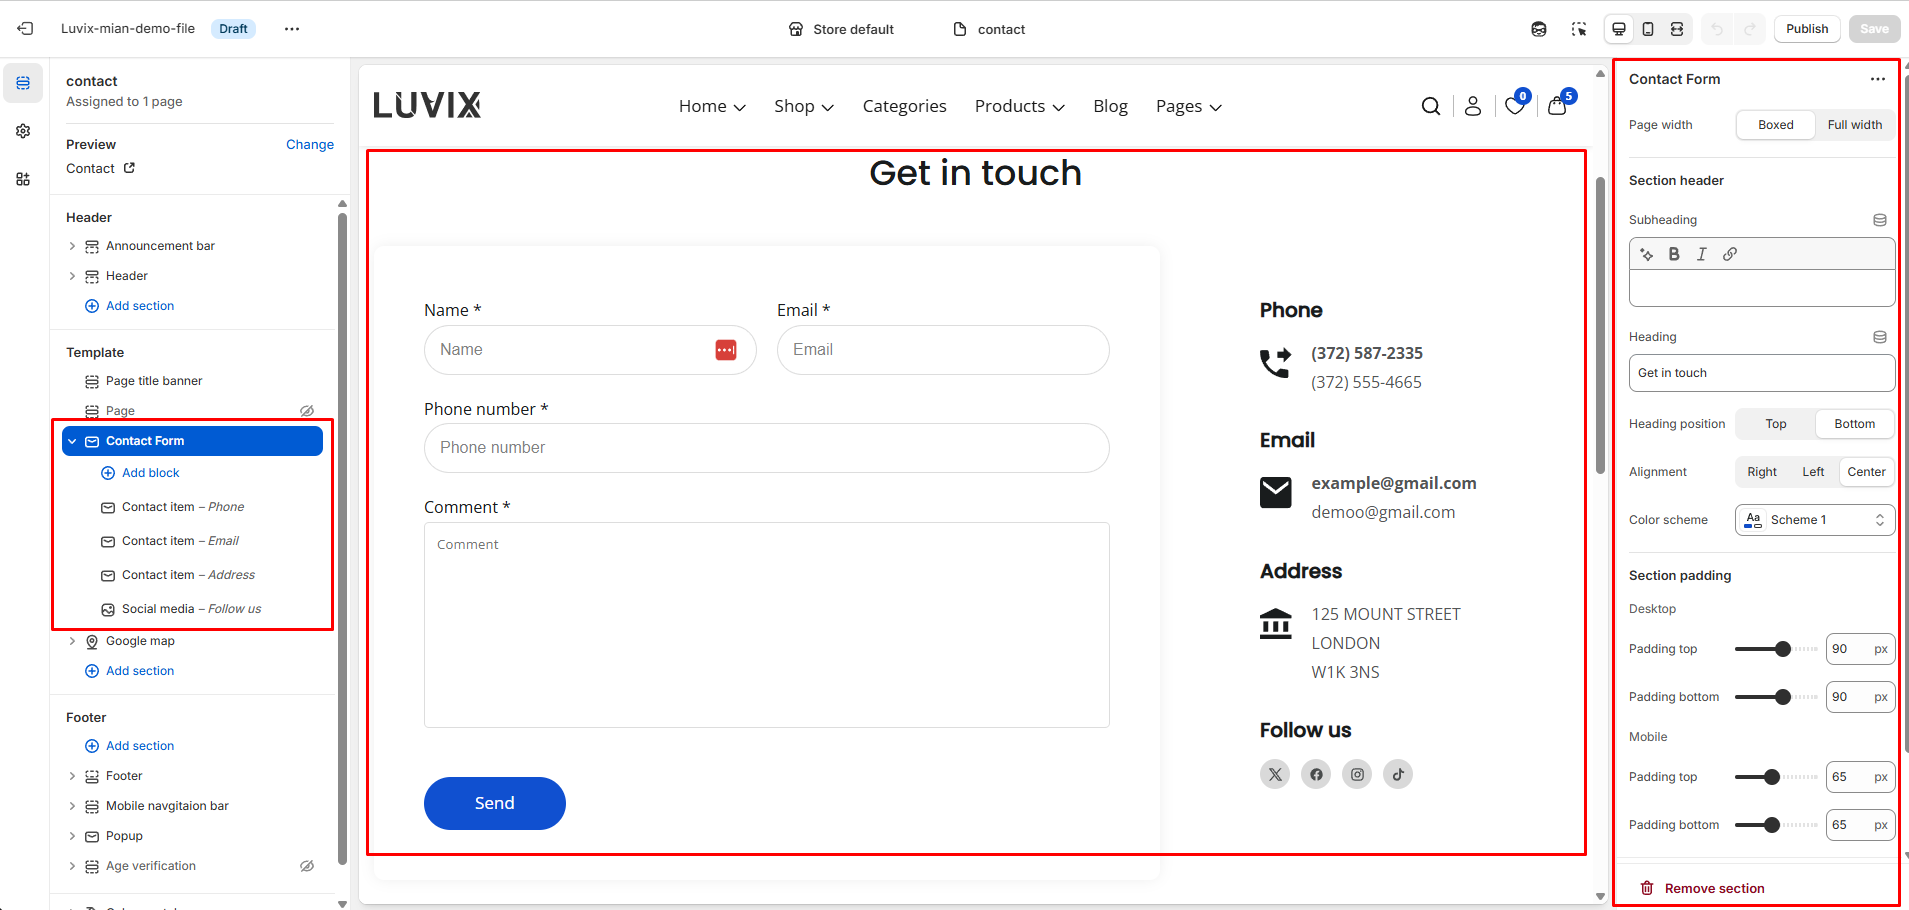The height and width of the screenshot is (910, 1909).
Task: Collapse the Contact Form section
Action: pyautogui.click(x=72, y=441)
